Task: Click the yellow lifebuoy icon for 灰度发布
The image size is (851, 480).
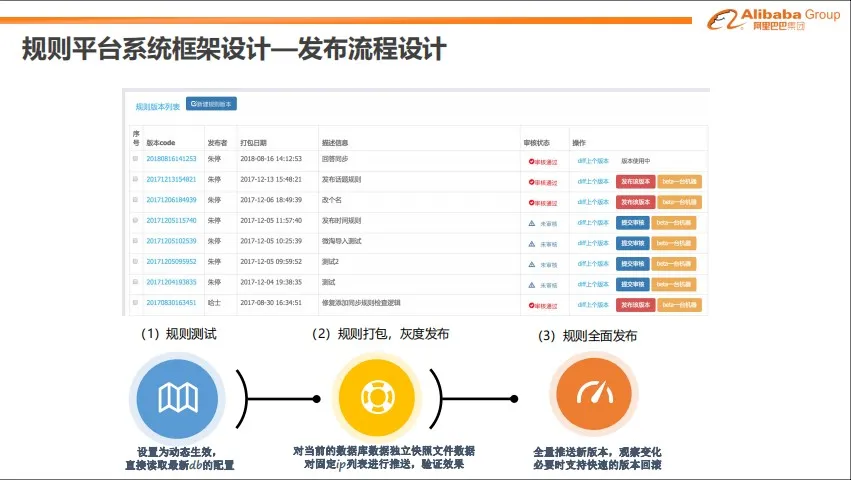Action: pyautogui.click(x=372, y=397)
